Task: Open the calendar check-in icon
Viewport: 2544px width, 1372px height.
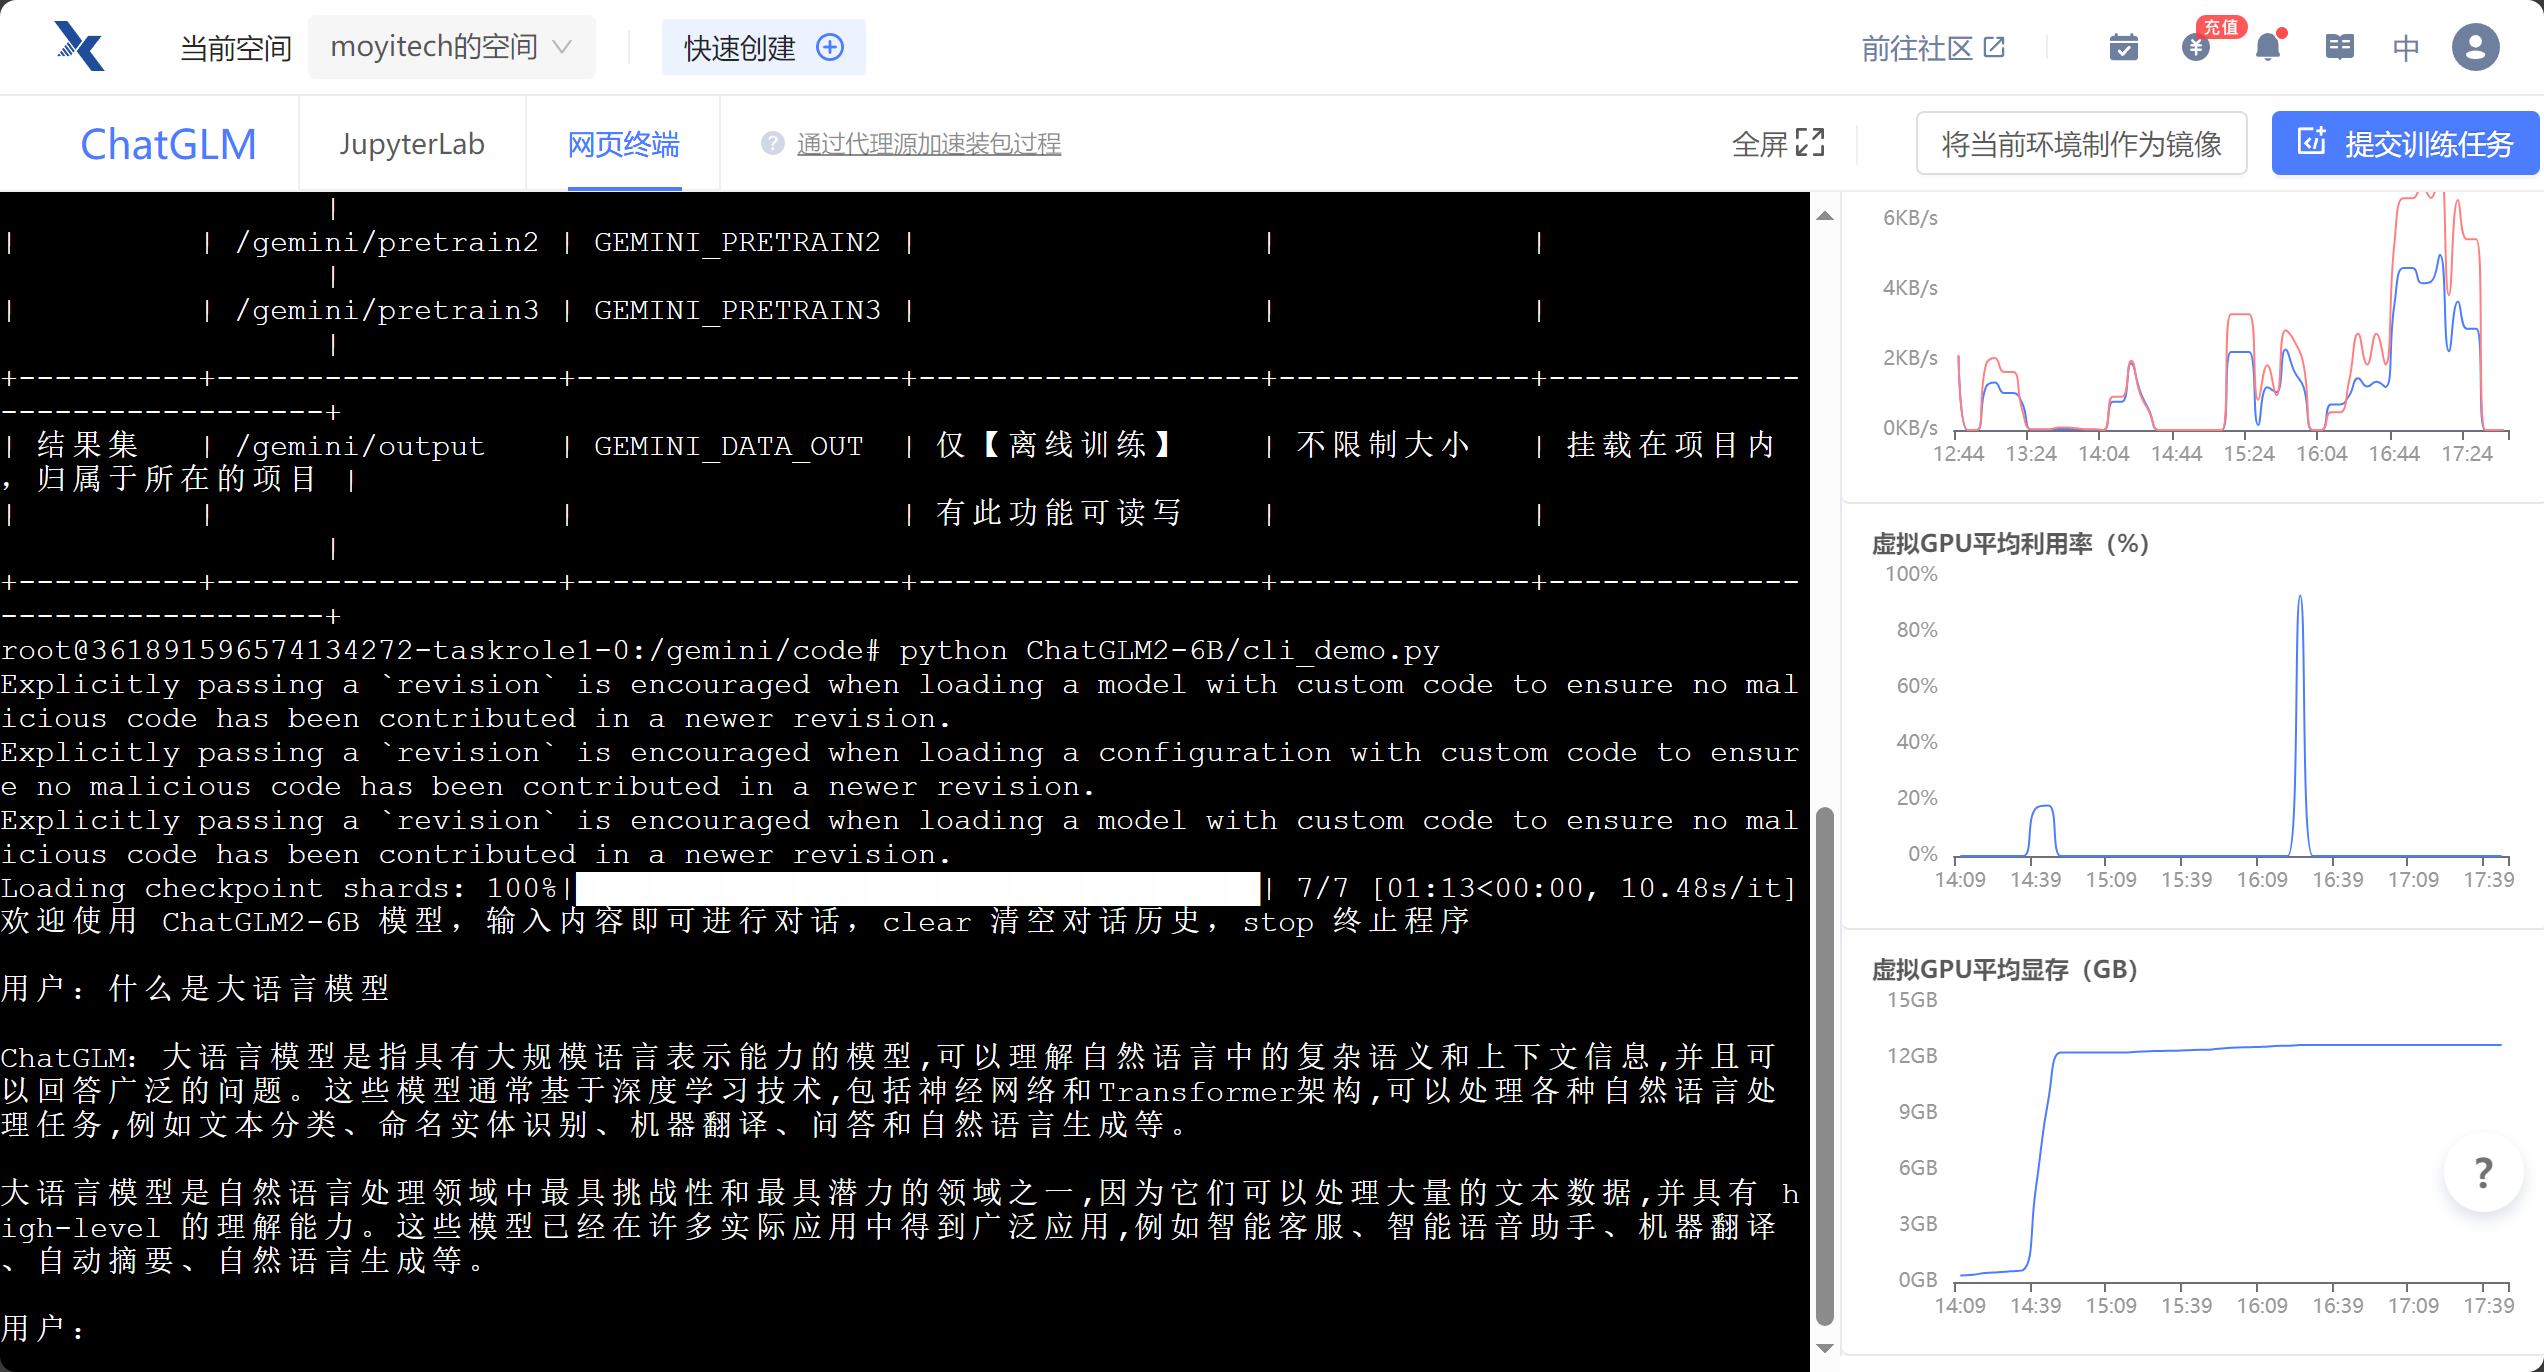Action: pos(2123,47)
